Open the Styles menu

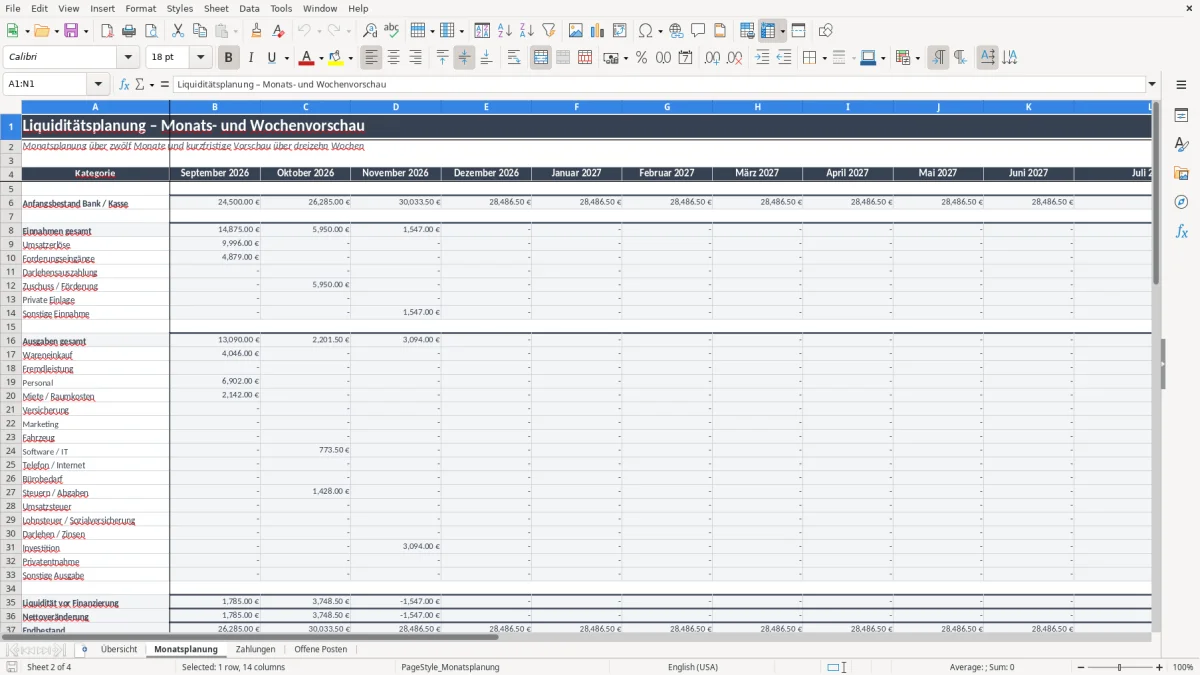180,8
